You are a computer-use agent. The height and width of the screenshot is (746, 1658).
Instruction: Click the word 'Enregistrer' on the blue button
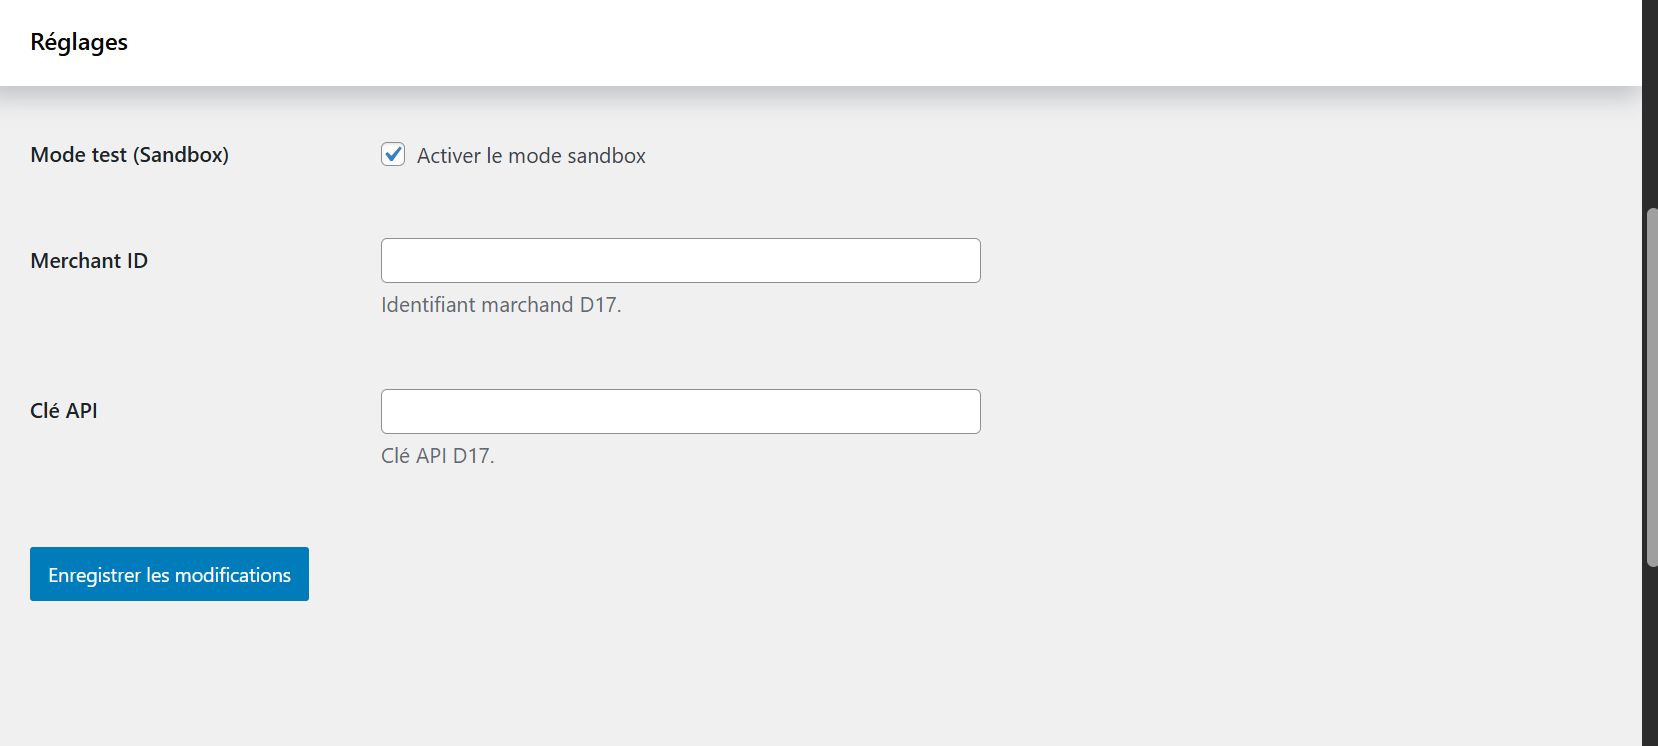[x=94, y=575]
